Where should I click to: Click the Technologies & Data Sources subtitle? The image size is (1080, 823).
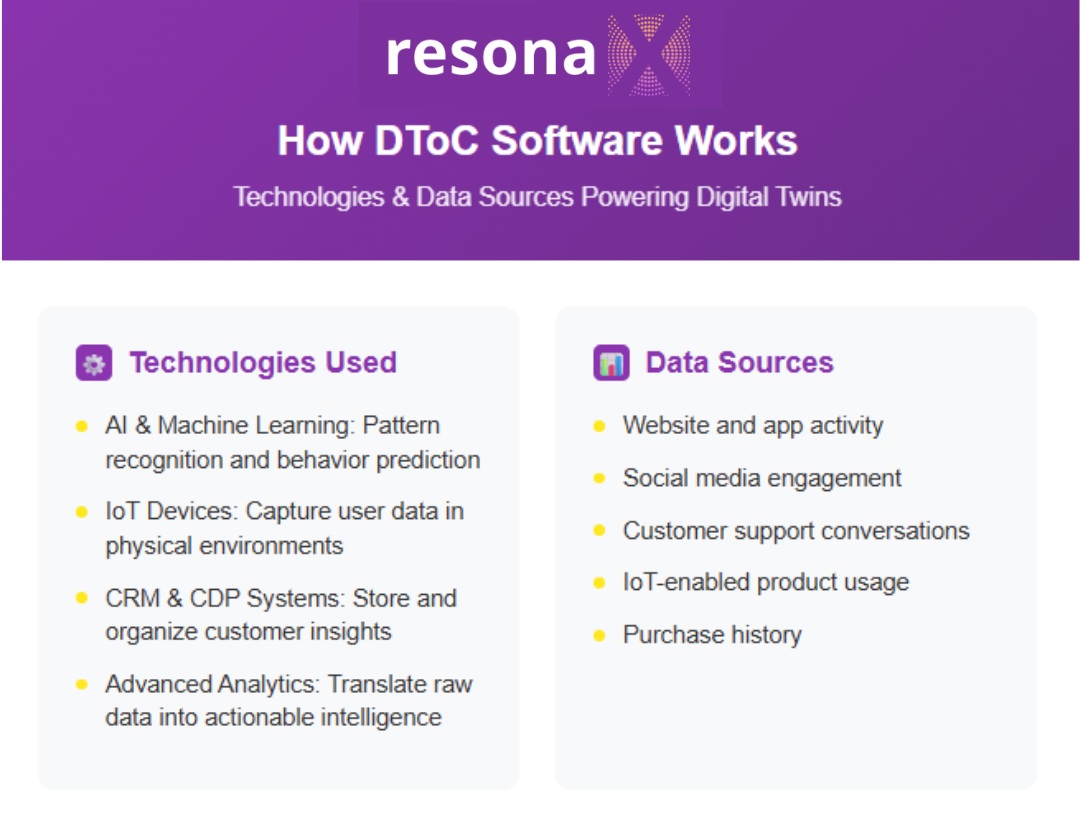click(537, 197)
